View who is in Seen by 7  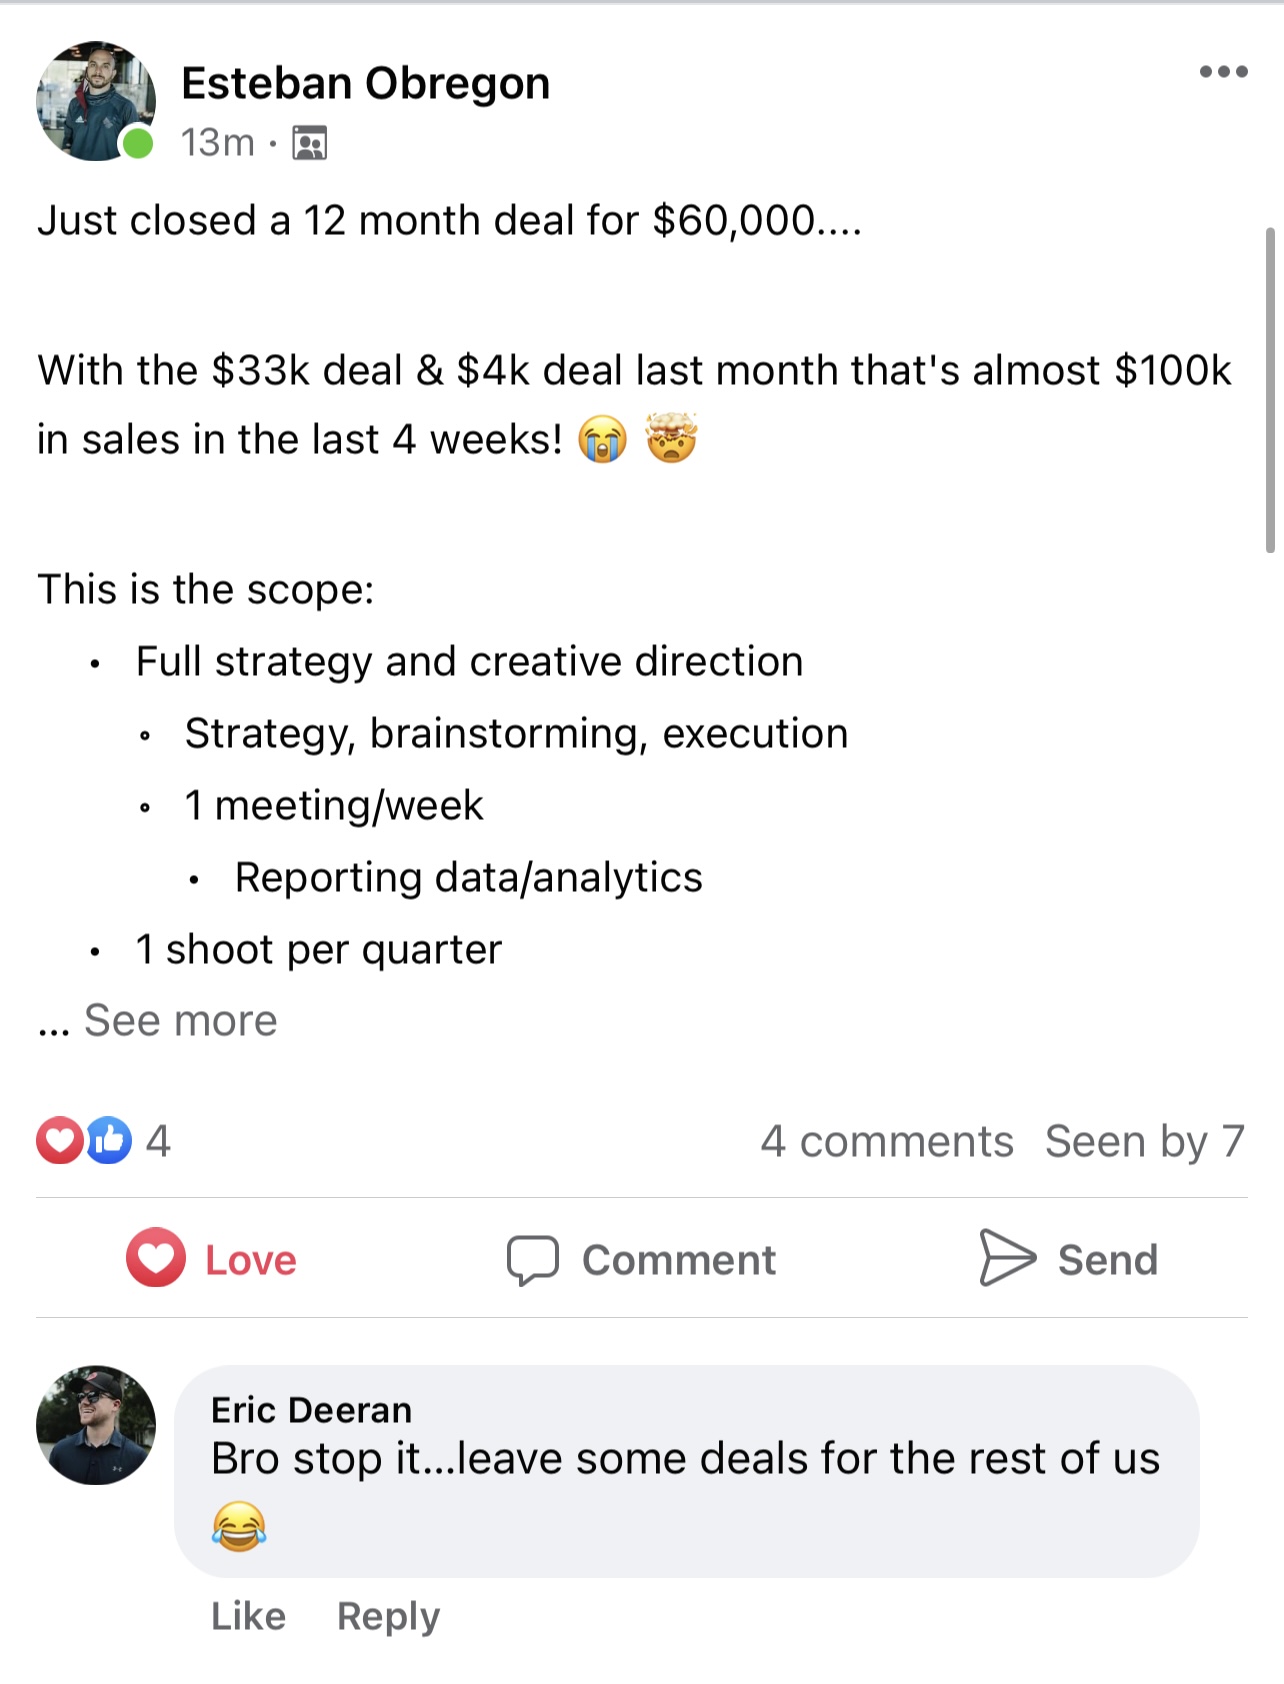(1144, 1141)
